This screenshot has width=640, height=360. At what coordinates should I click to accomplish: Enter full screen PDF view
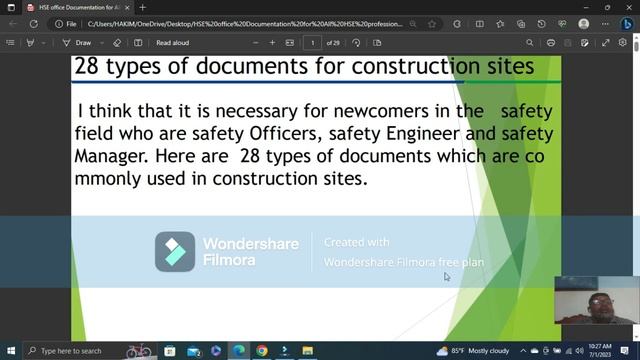pos(605,42)
